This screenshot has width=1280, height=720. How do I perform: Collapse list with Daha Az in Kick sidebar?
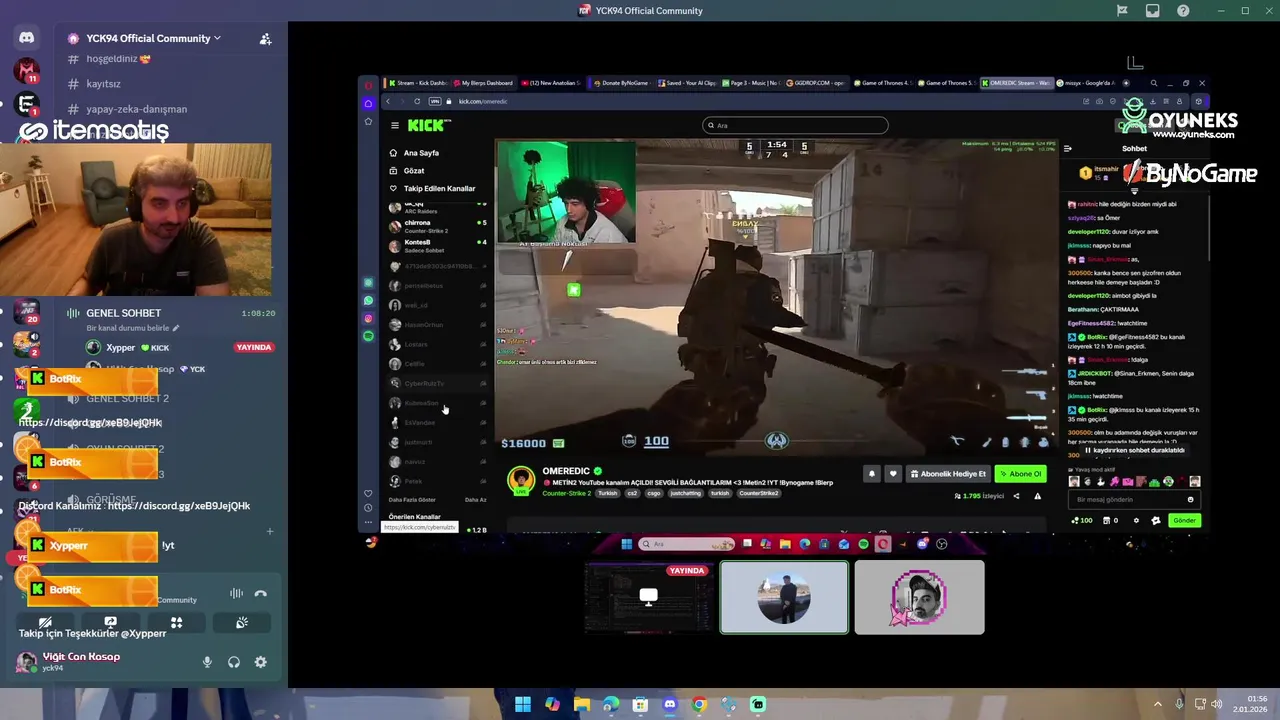tap(475, 500)
